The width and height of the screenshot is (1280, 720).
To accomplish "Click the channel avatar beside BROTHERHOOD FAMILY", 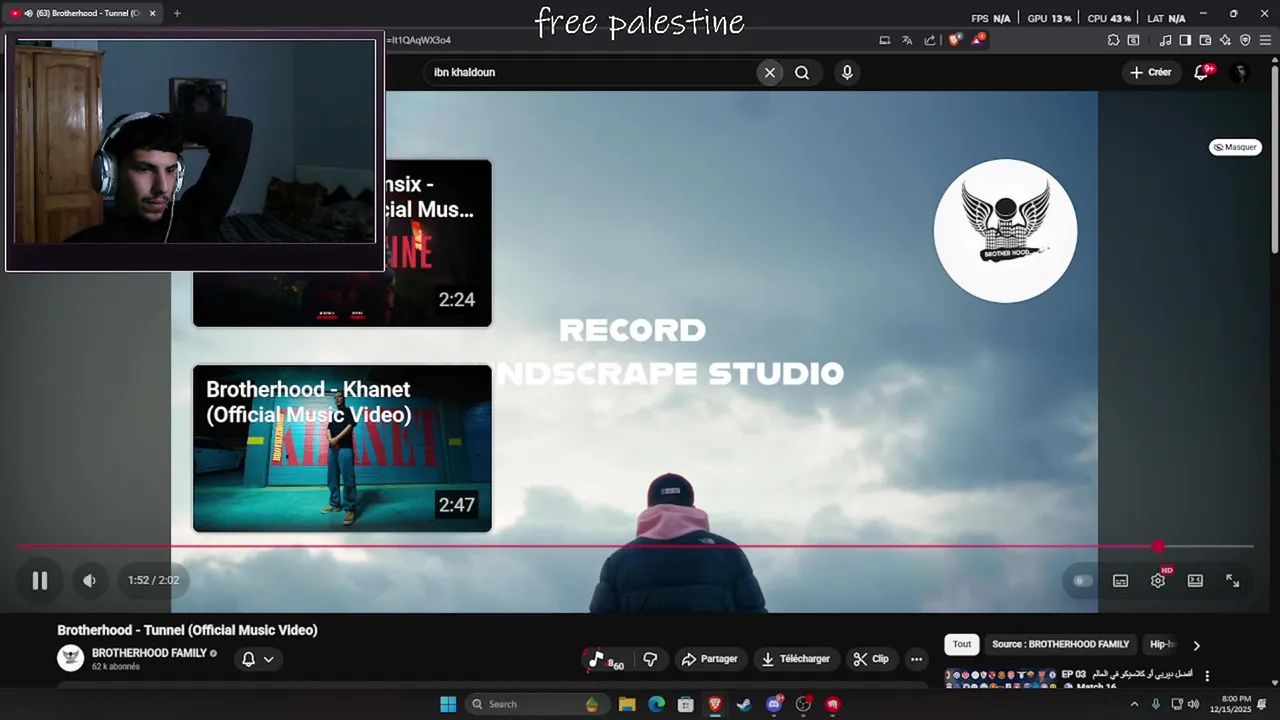I will coord(70,658).
